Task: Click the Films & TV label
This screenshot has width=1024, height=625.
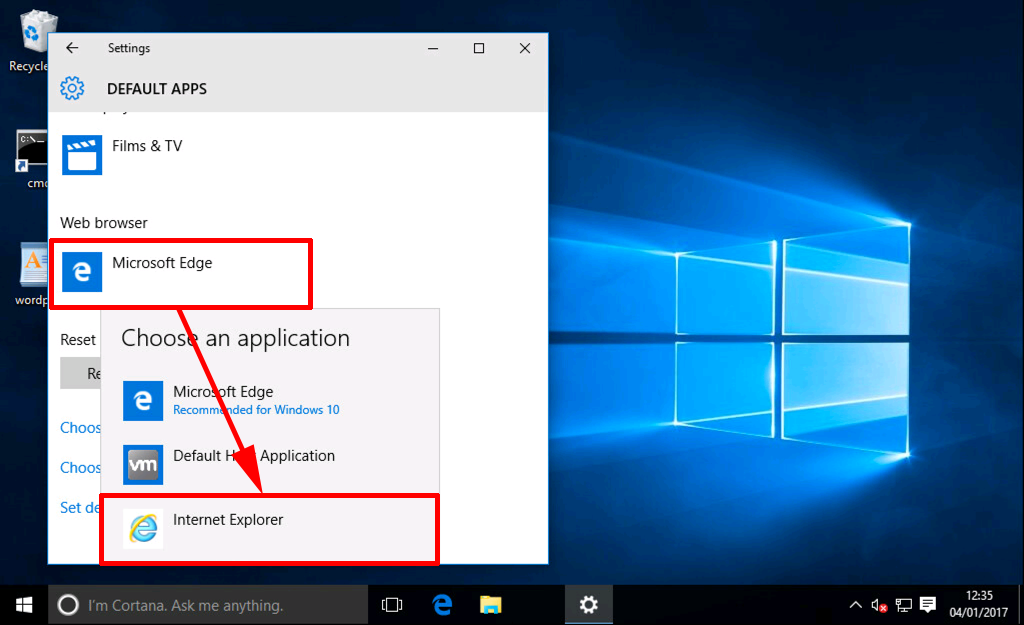Action: 147,146
